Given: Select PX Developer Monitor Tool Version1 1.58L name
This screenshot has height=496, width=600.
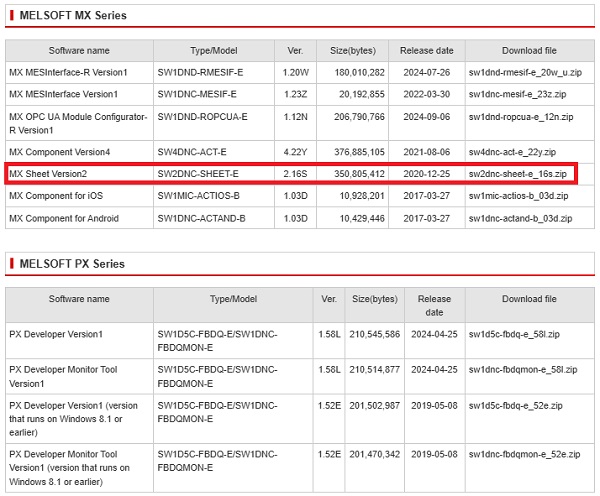Looking at the screenshot, I should click(x=63, y=376).
